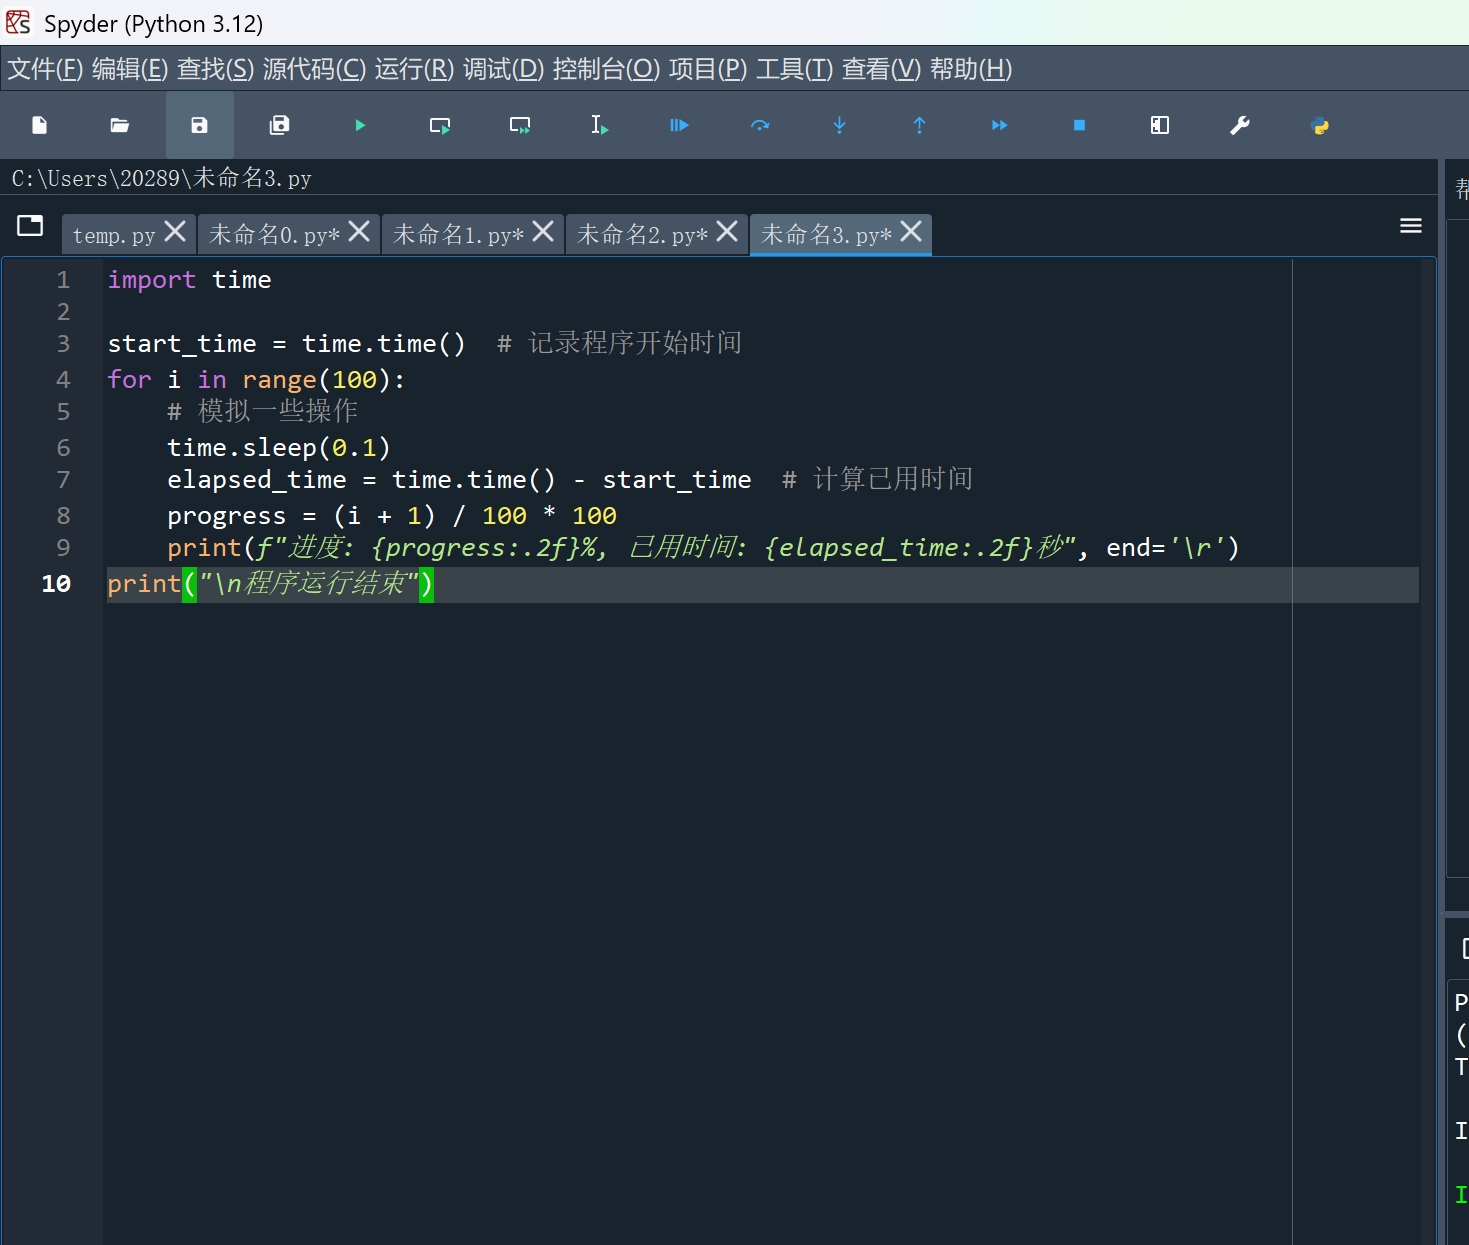Screen dimensions: 1469x1245
Task: Switch to the 未命名2.py* tab
Action: [x=642, y=235]
